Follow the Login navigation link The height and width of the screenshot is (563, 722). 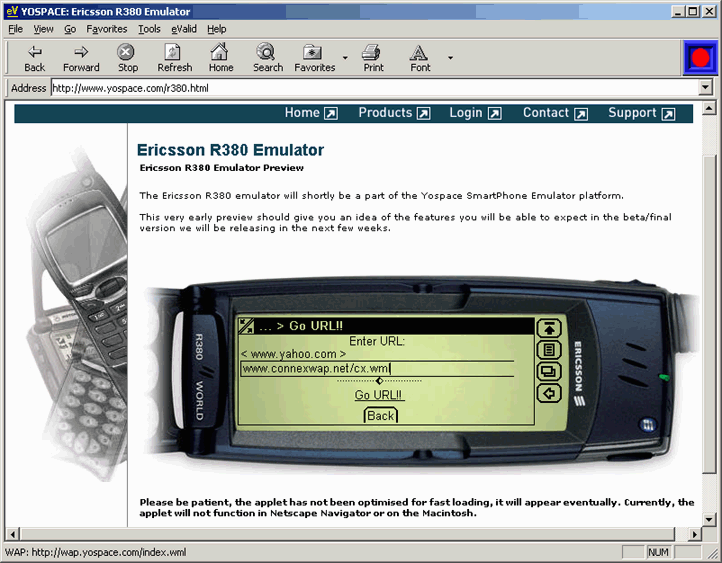pyautogui.click(x=476, y=113)
